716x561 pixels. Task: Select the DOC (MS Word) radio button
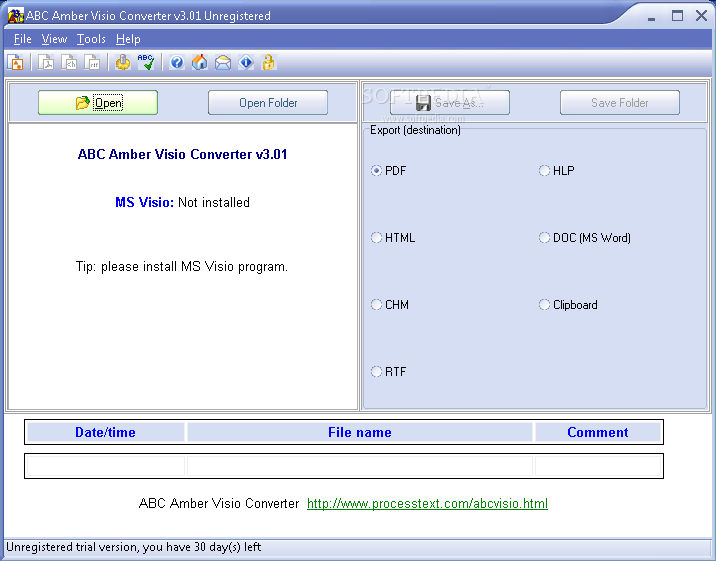pos(544,238)
